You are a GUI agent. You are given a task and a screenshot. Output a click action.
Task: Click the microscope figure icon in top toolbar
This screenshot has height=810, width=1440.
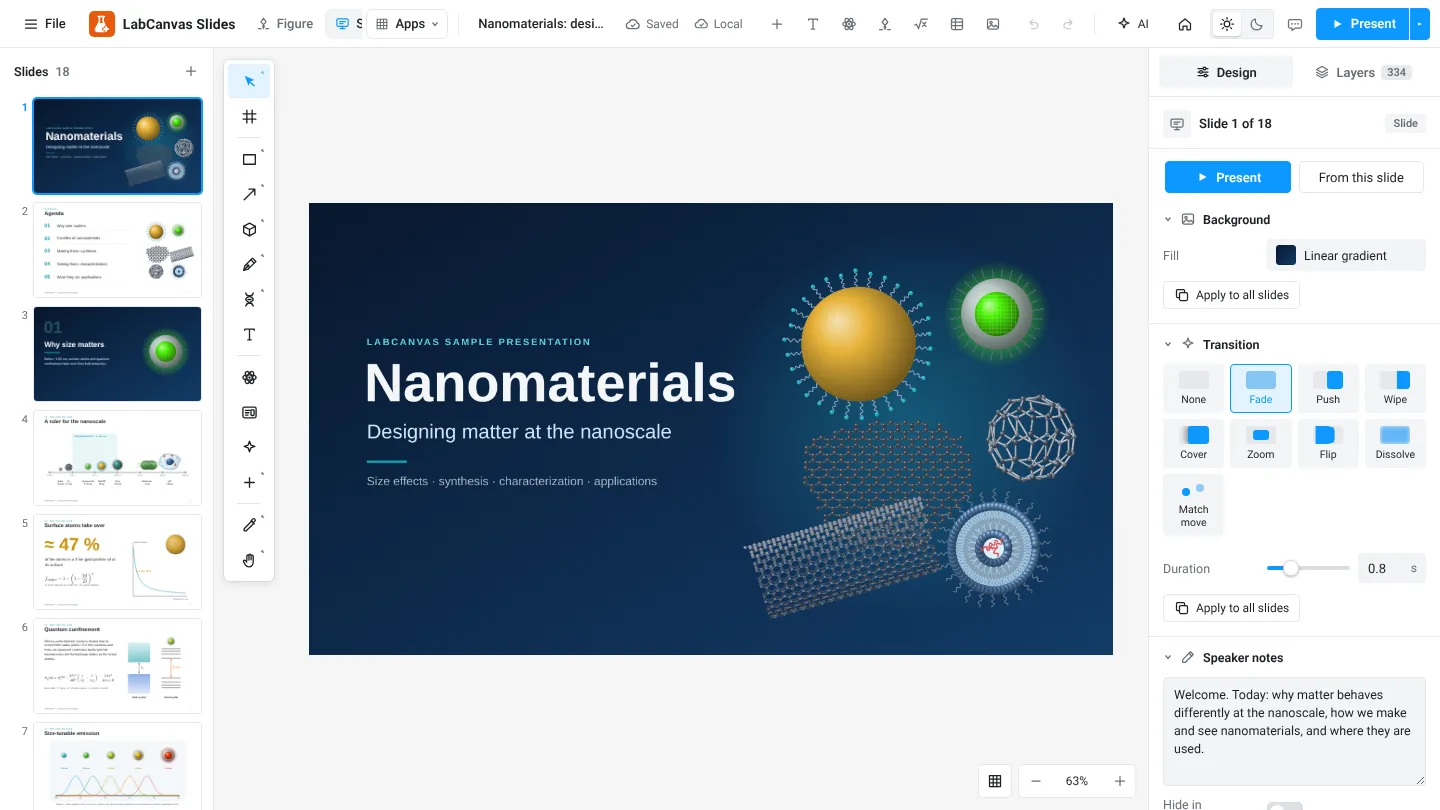[x=885, y=24]
